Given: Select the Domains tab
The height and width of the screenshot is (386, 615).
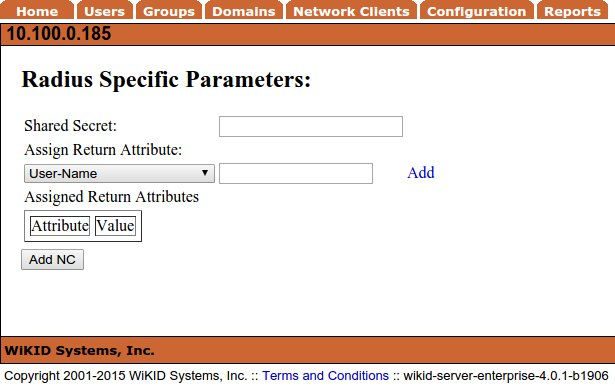Looking at the screenshot, I should tap(244, 11).
